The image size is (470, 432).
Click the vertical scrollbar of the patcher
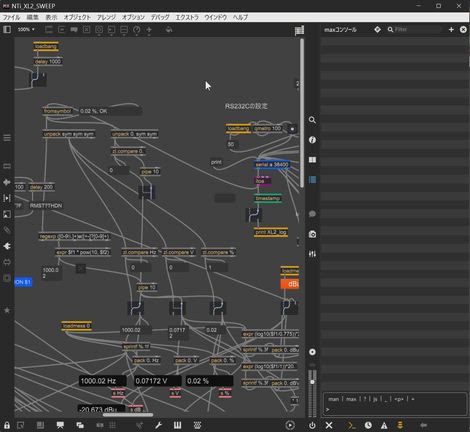point(302,113)
